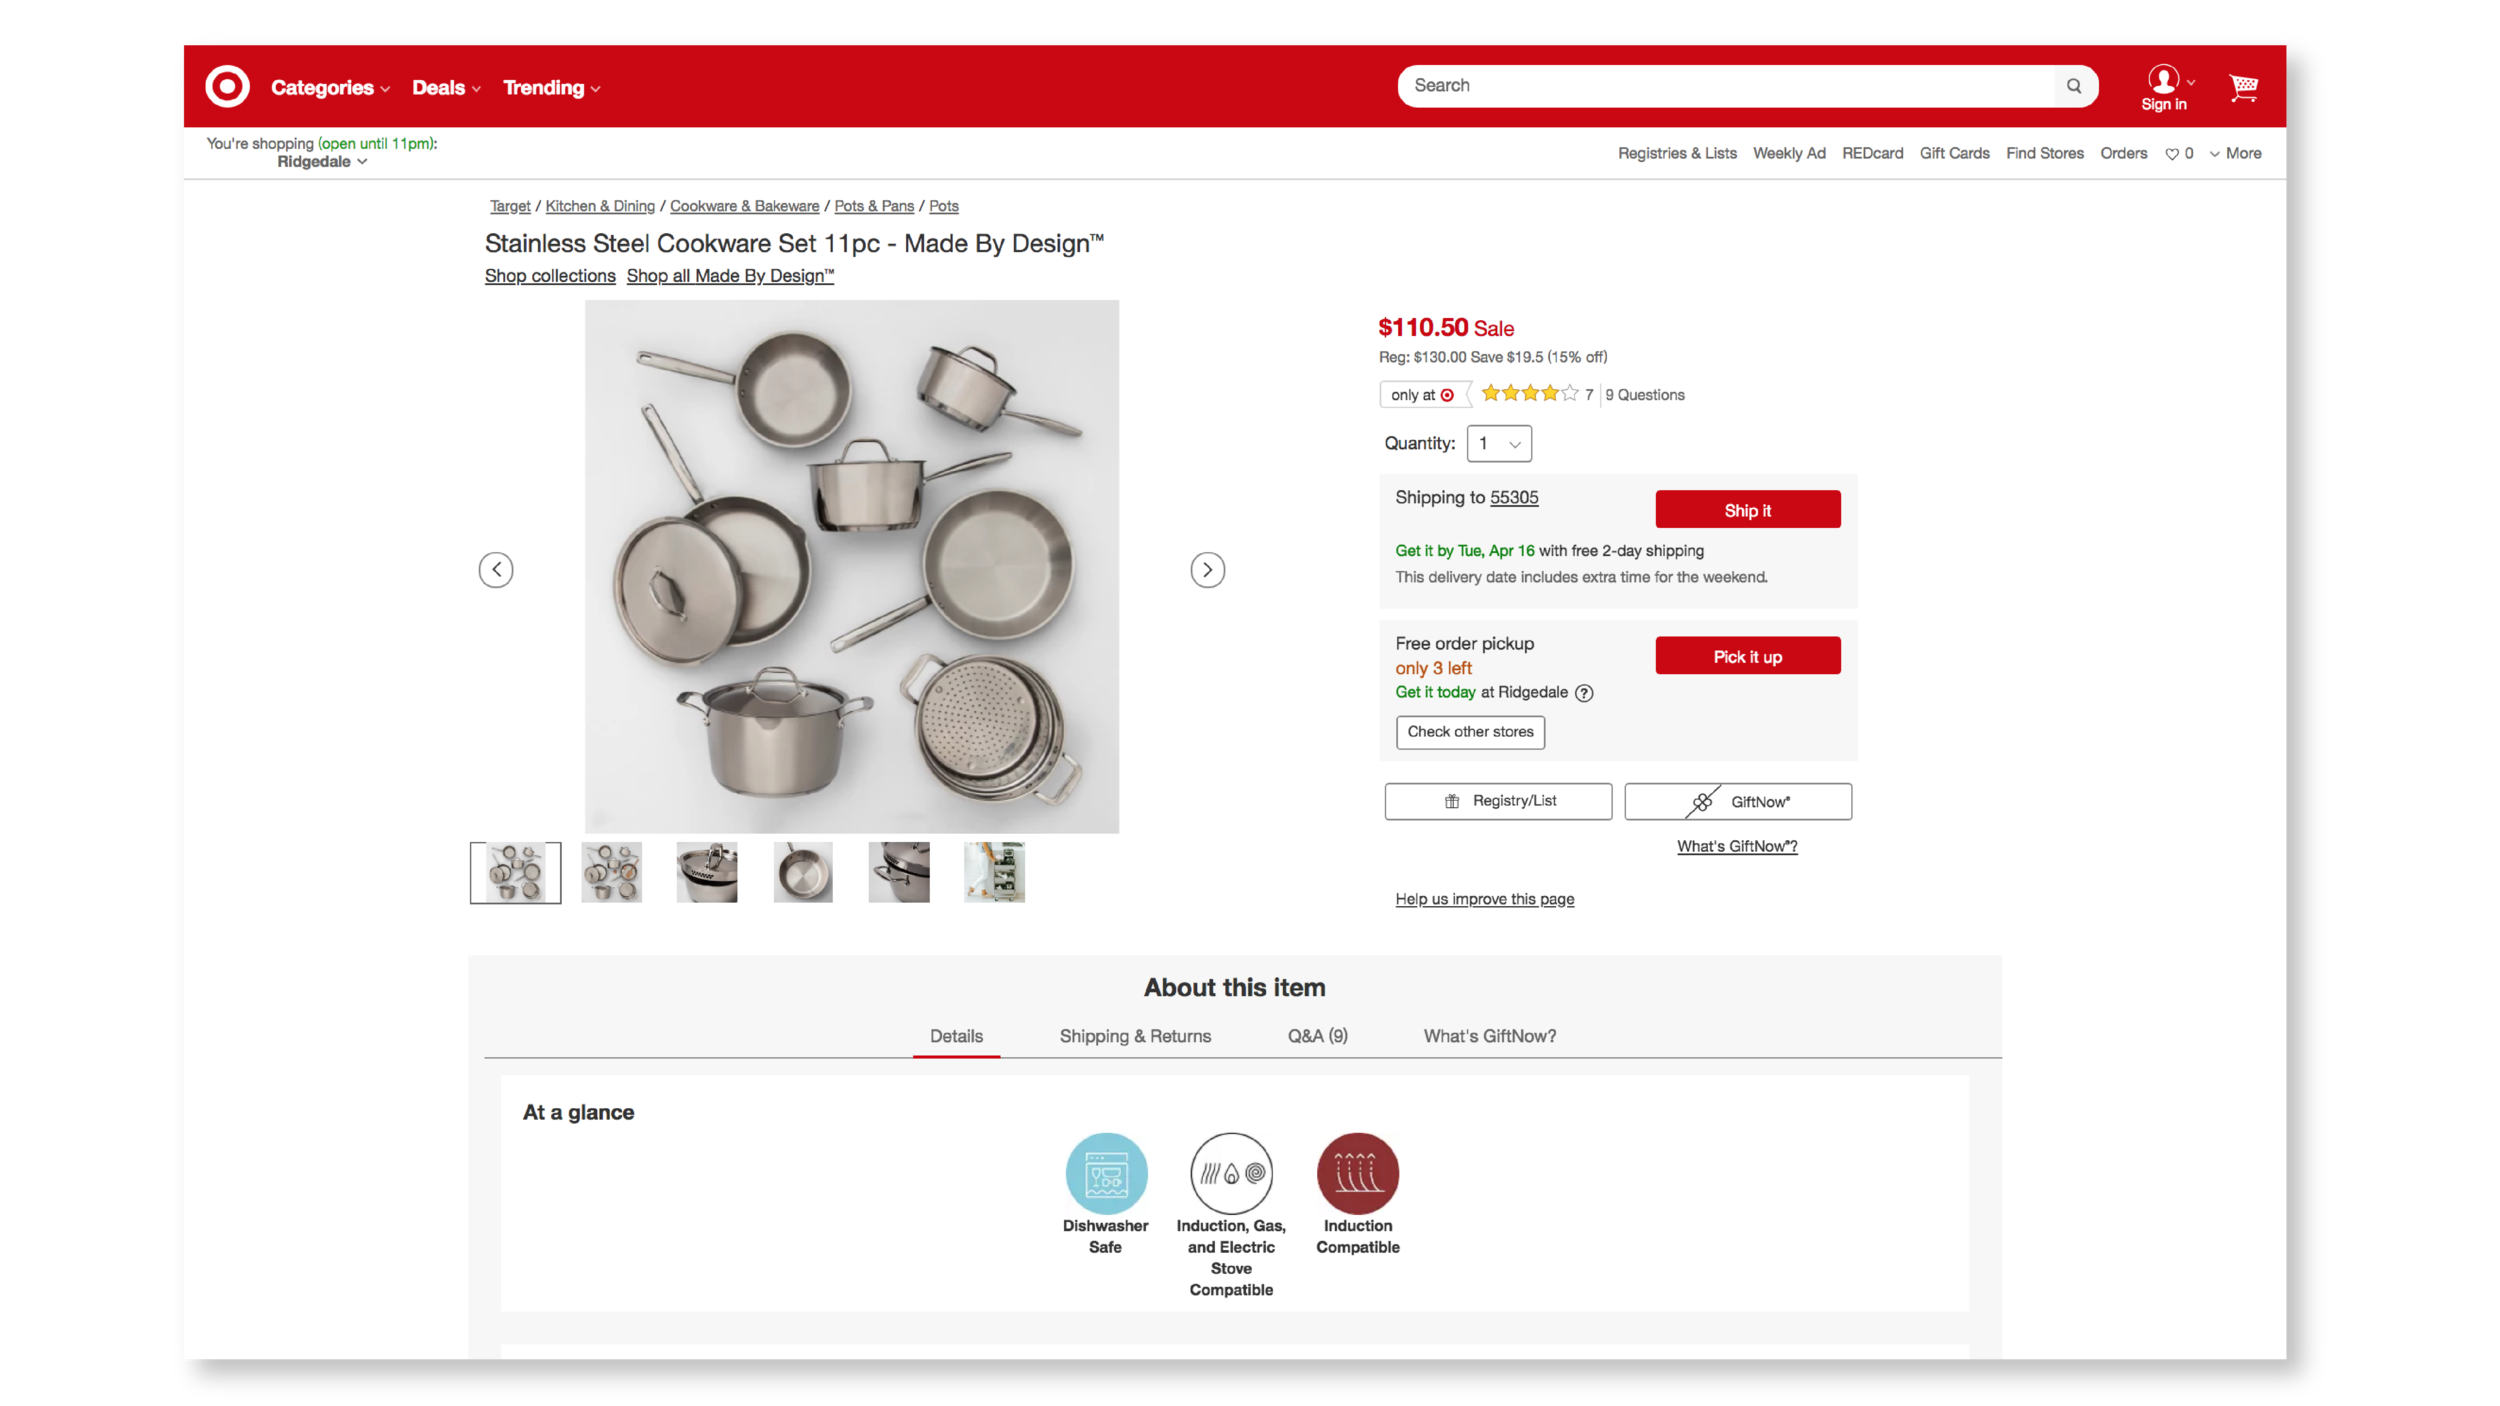Open the shopping cart icon
This screenshot has height=1406, width=2500.
pyautogui.click(x=2243, y=87)
